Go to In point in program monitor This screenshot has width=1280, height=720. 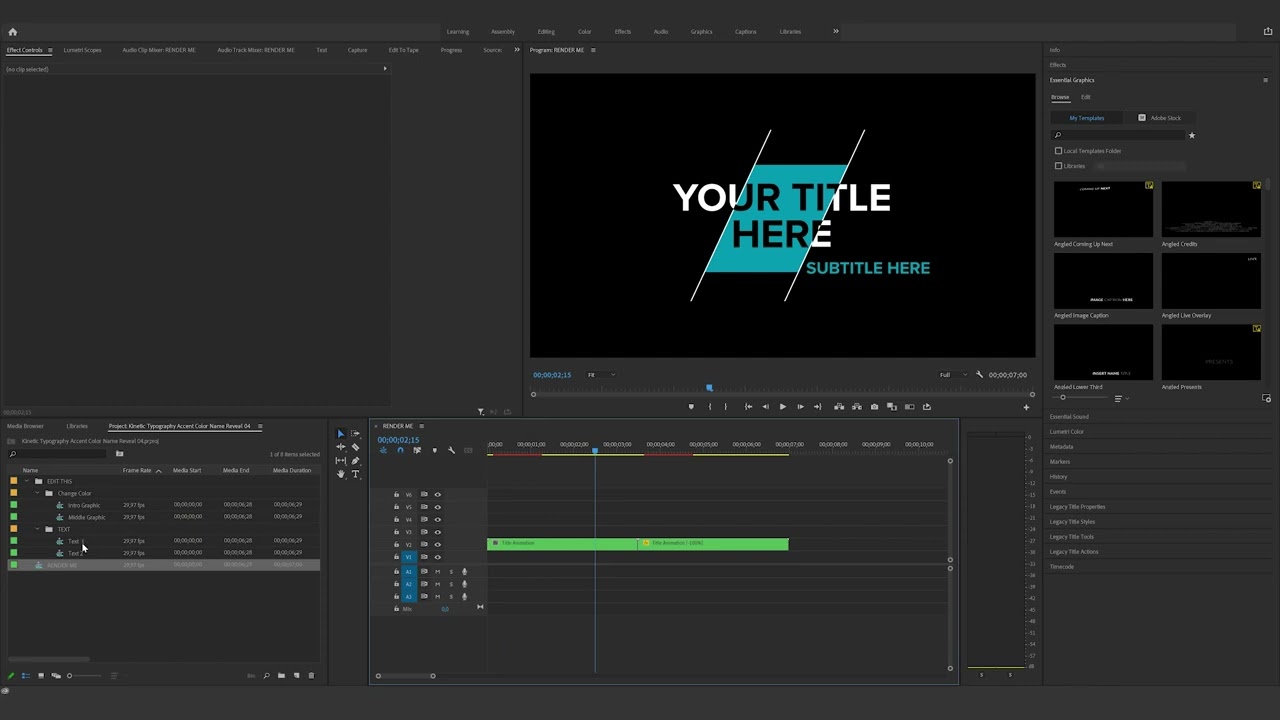click(748, 407)
